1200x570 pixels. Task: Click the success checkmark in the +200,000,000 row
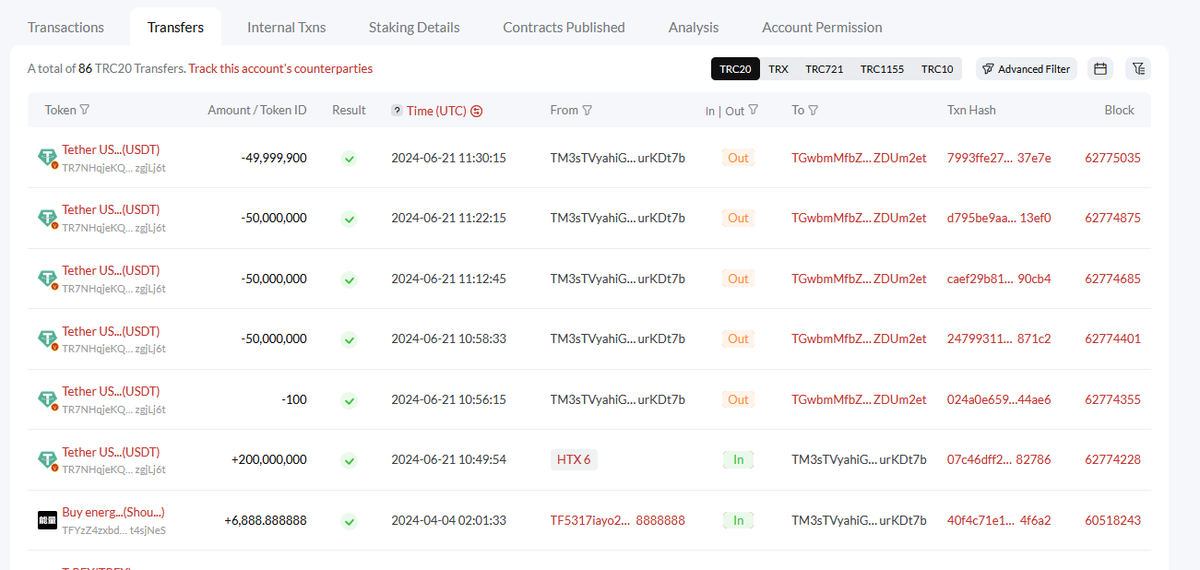(349, 460)
